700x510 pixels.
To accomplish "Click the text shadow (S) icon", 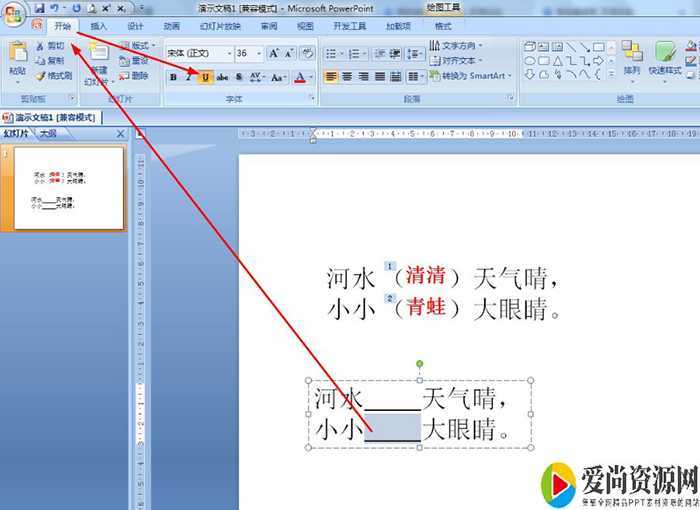I will 239,77.
